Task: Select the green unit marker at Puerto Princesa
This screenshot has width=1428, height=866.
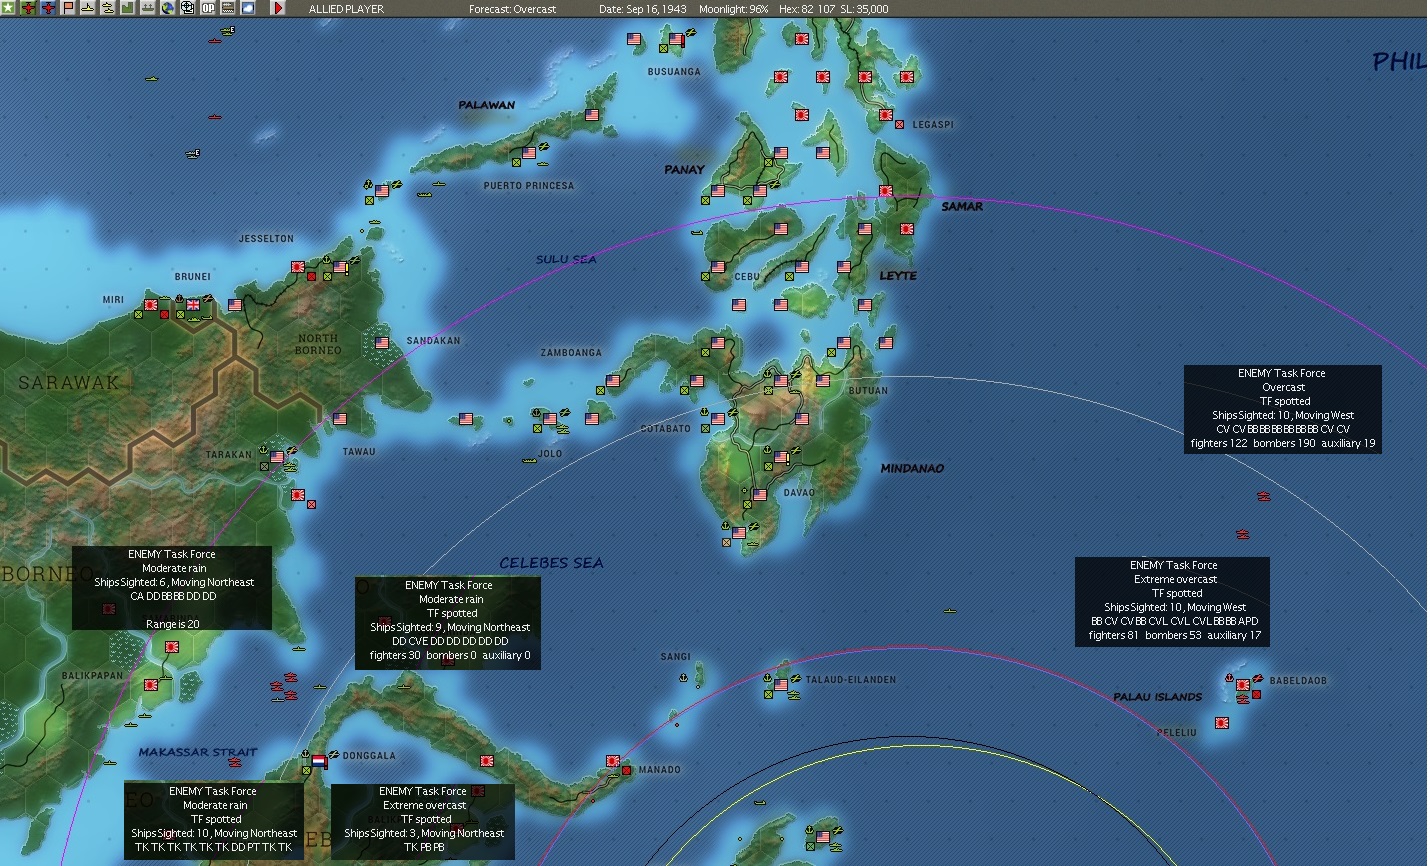Action: [516, 163]
